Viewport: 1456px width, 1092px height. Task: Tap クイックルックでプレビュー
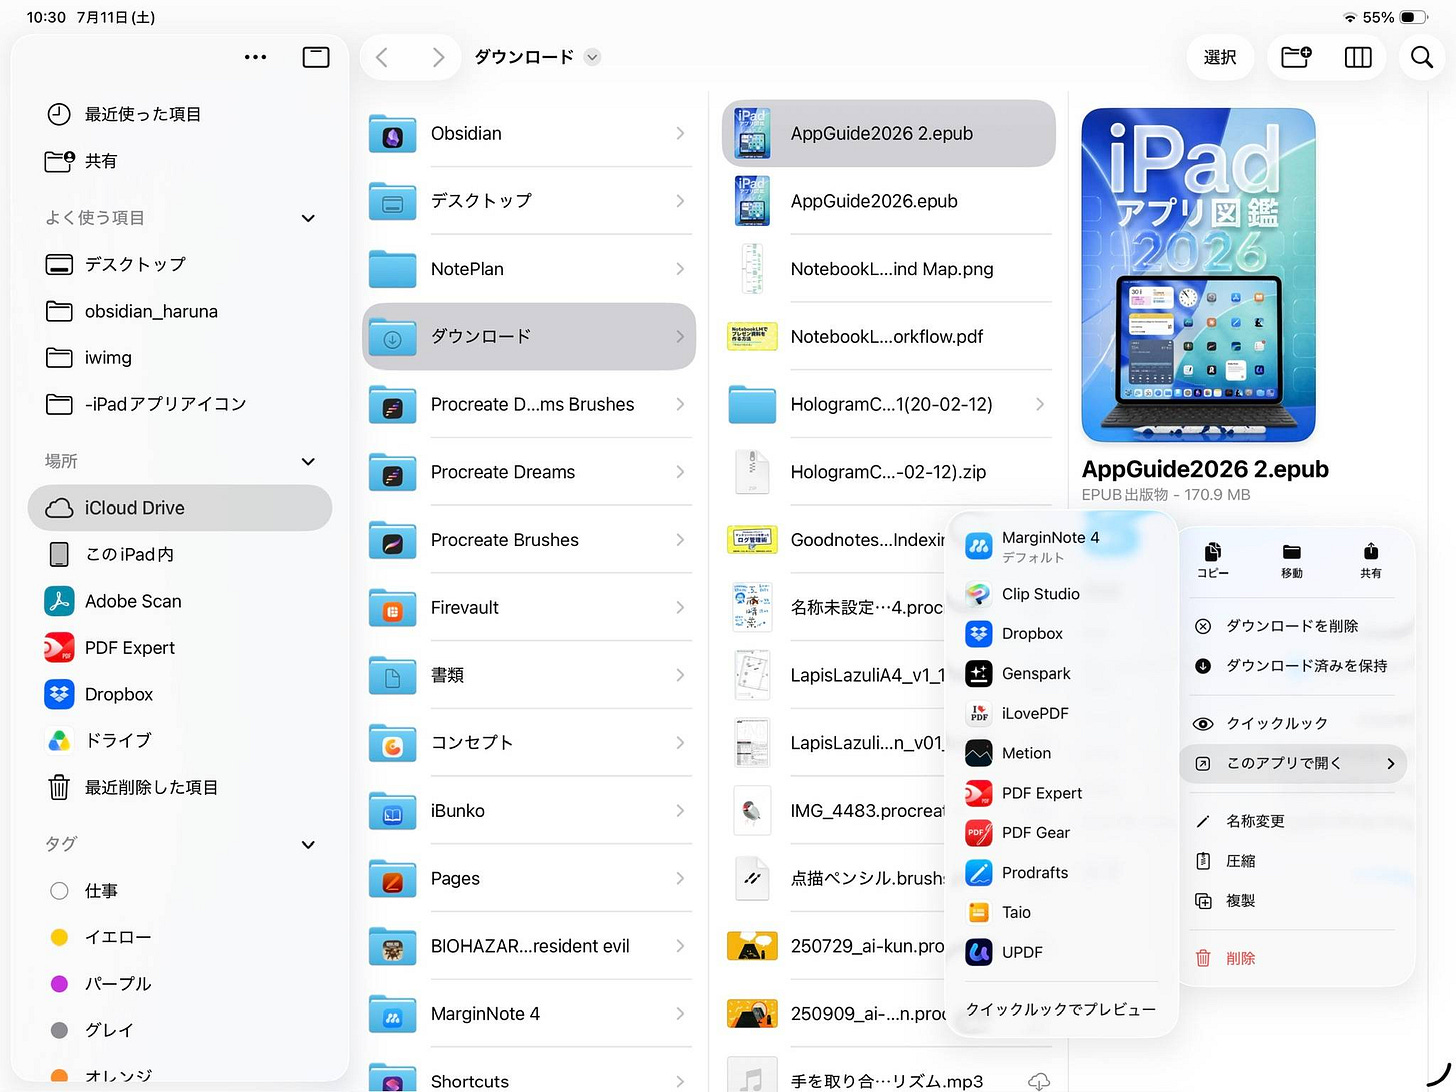pyautogui.click(x=1061, y=1009)
